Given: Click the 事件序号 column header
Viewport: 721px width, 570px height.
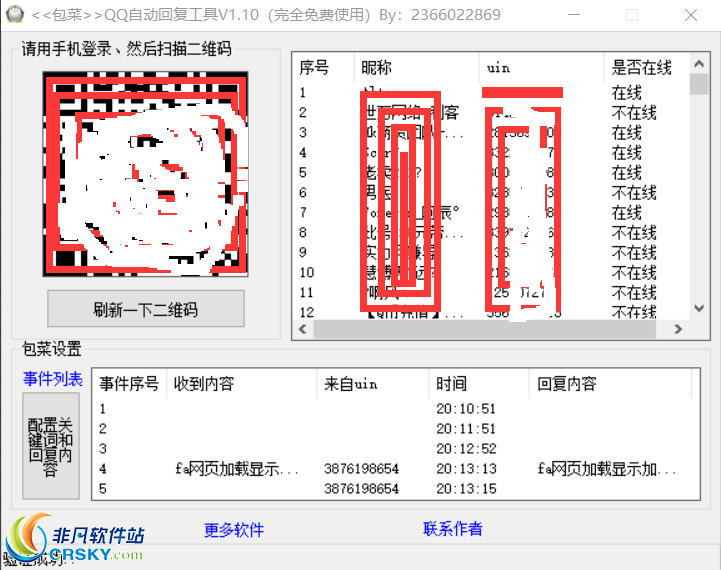Looking at the screenshot, I should tap(130, 383).
